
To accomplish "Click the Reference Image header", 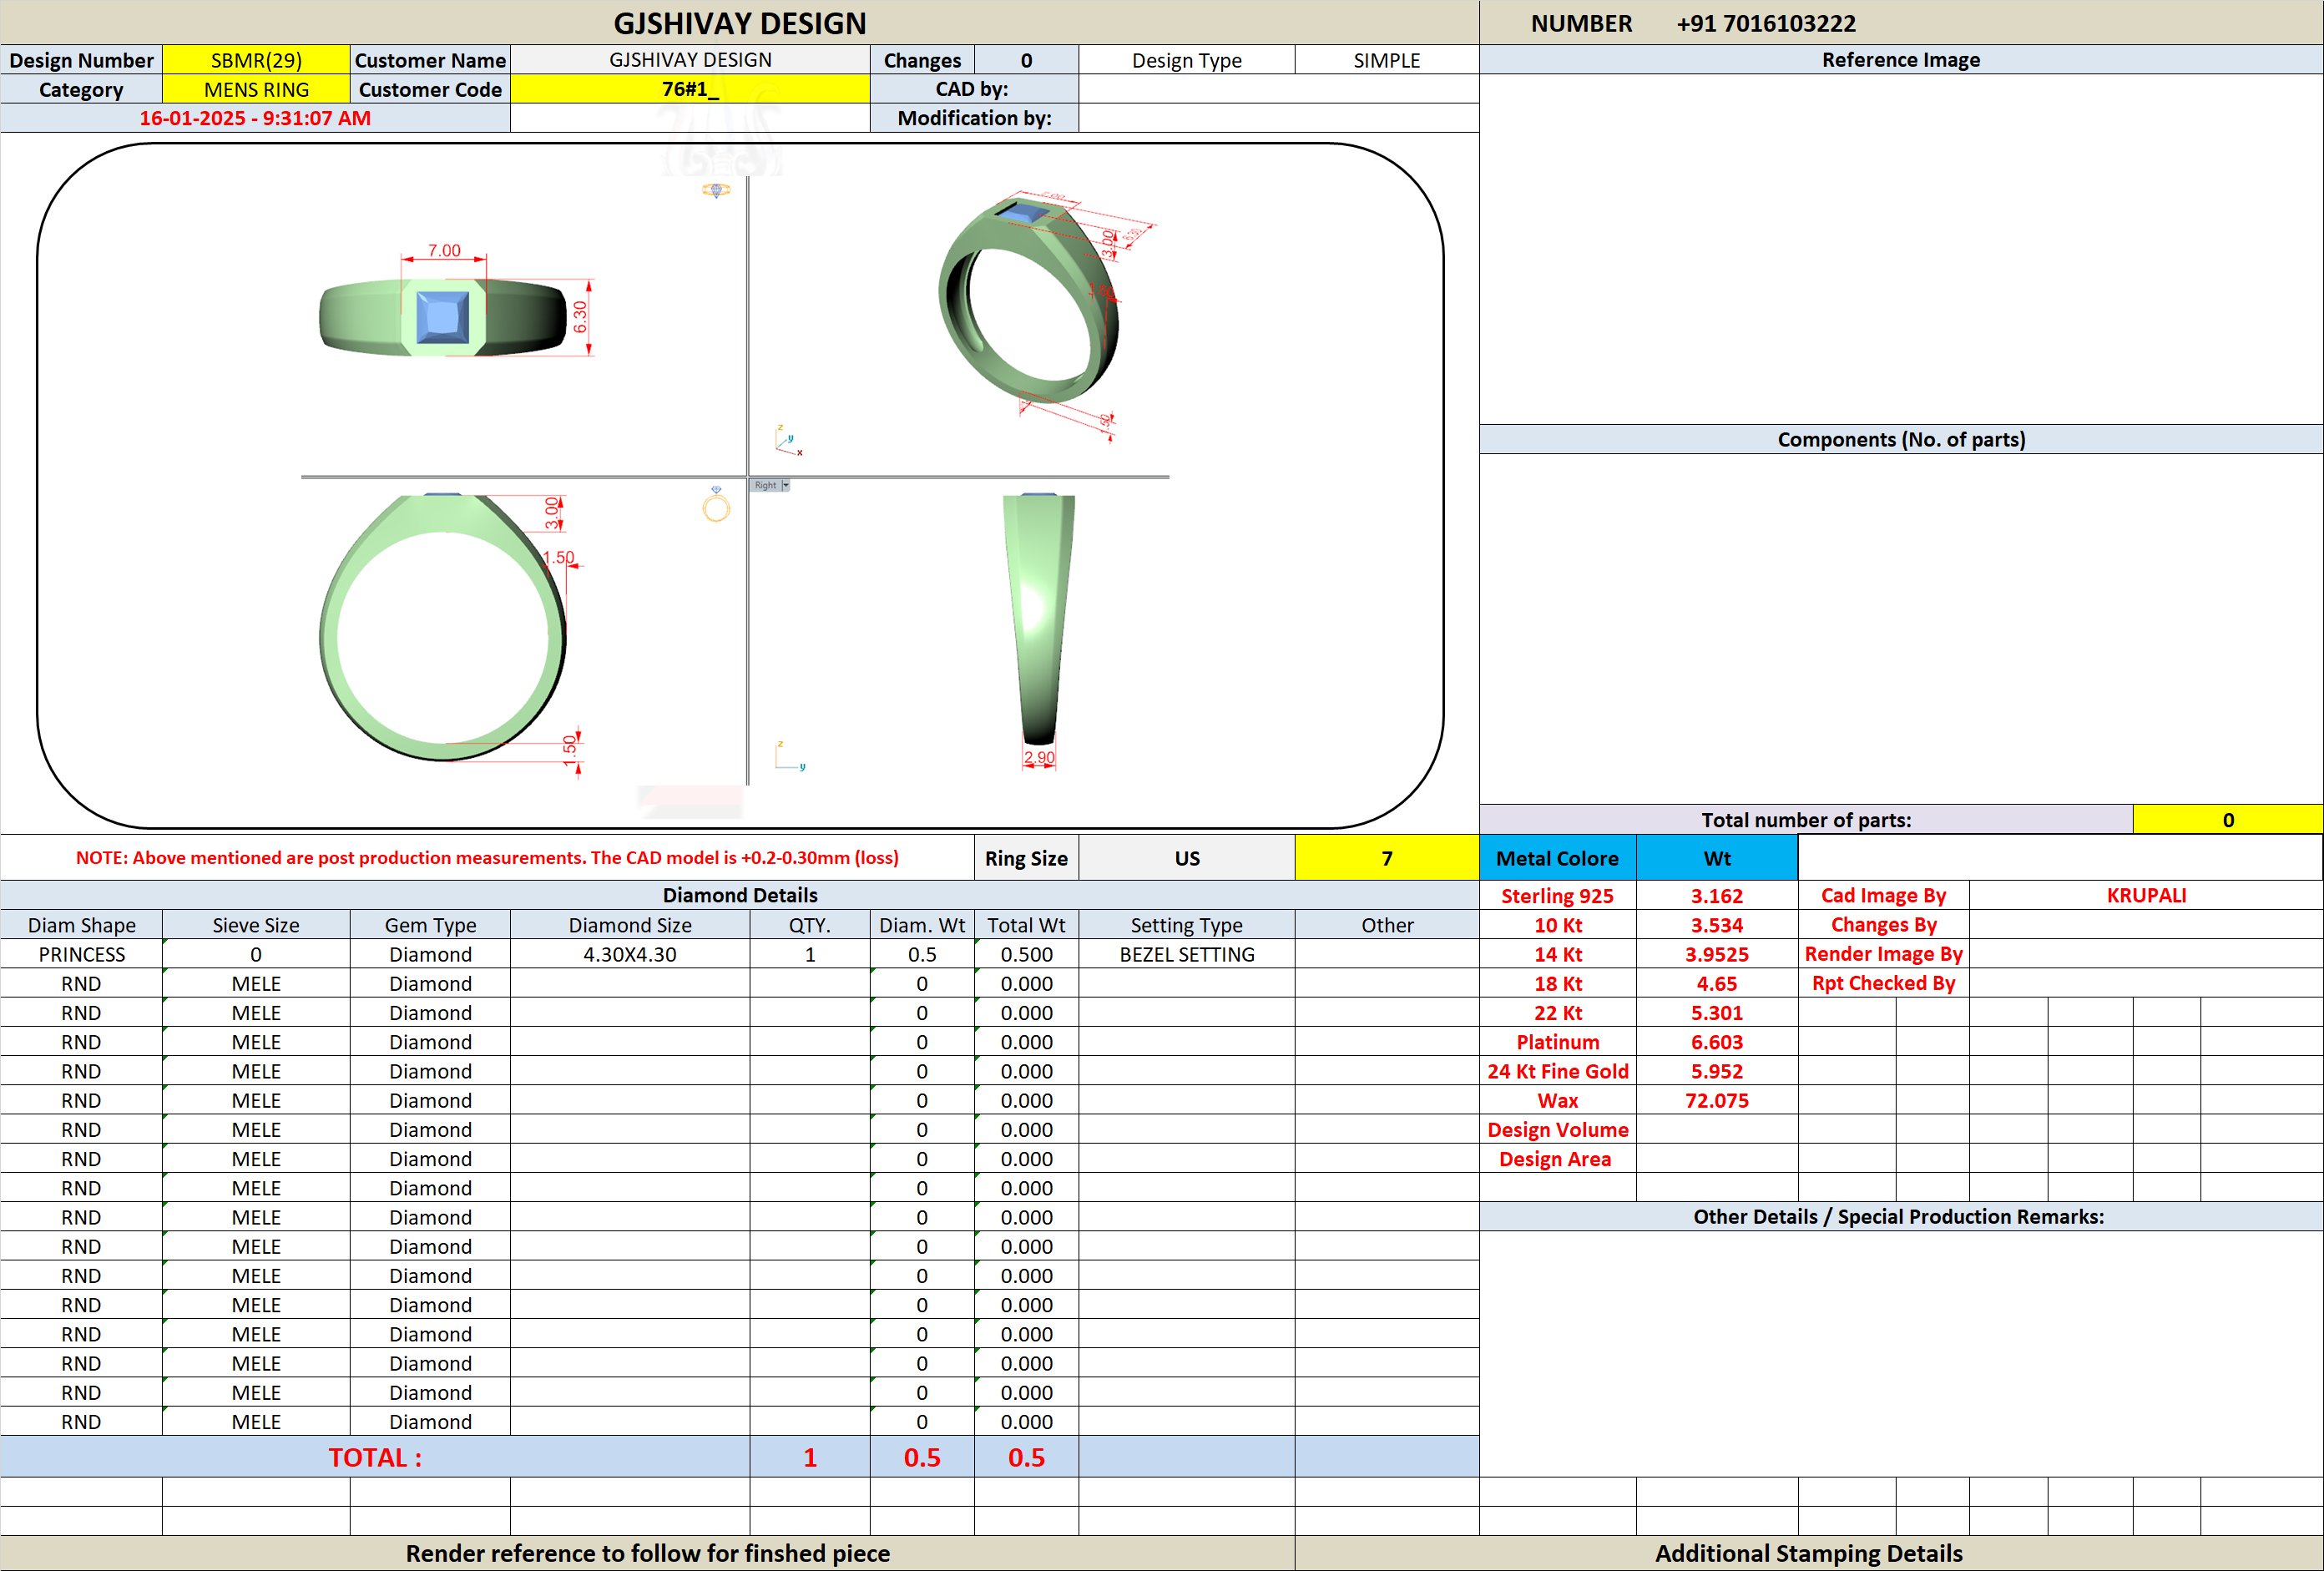I will 1901,60.
